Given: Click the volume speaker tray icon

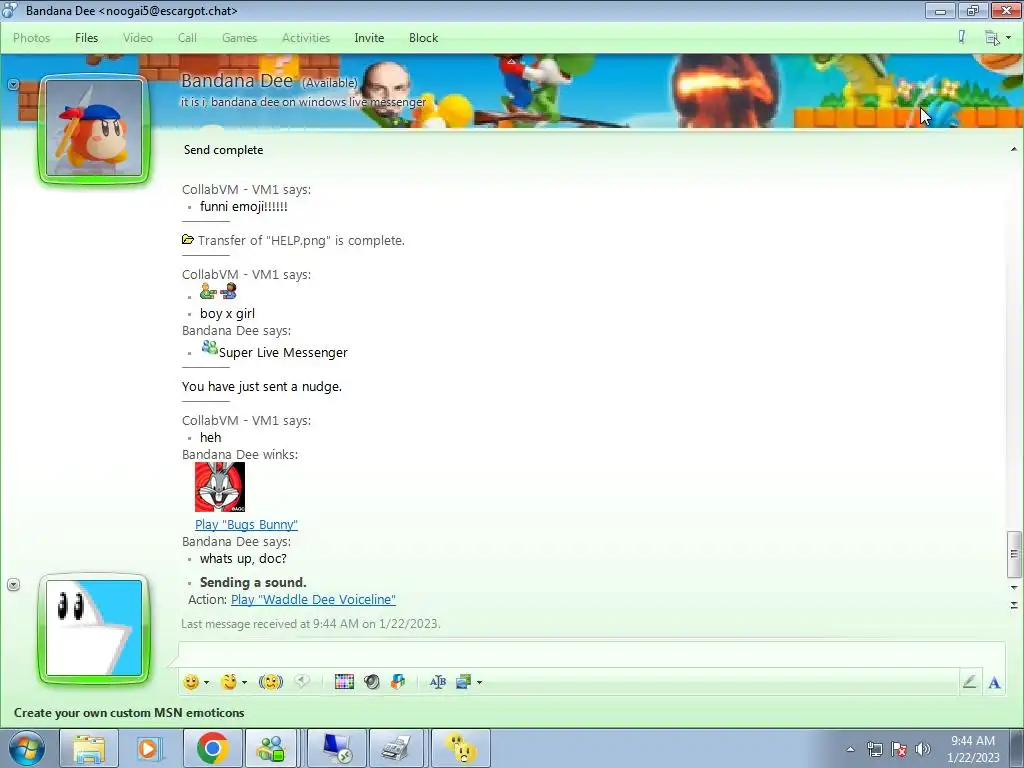Looking at the screenshot, I should click(x=923, y=749).
